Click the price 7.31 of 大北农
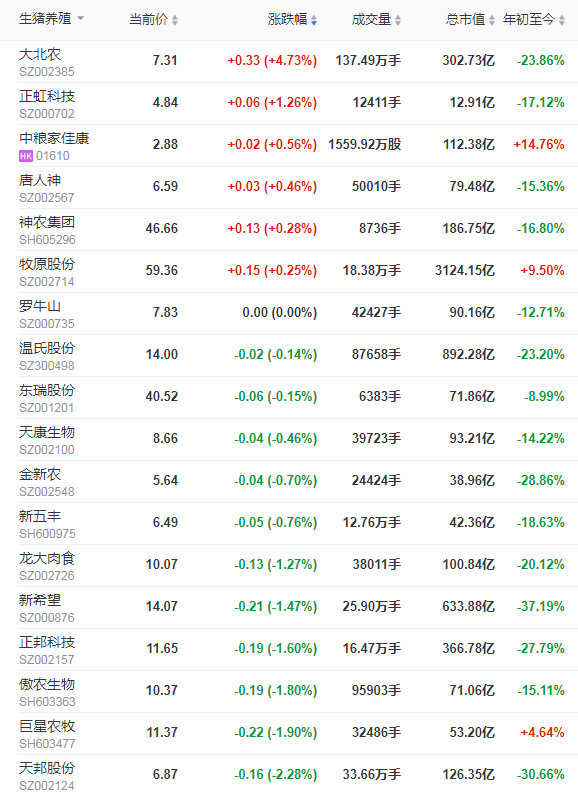The width and height of the screenshot is (578, 795). click(x=165, y=61)
